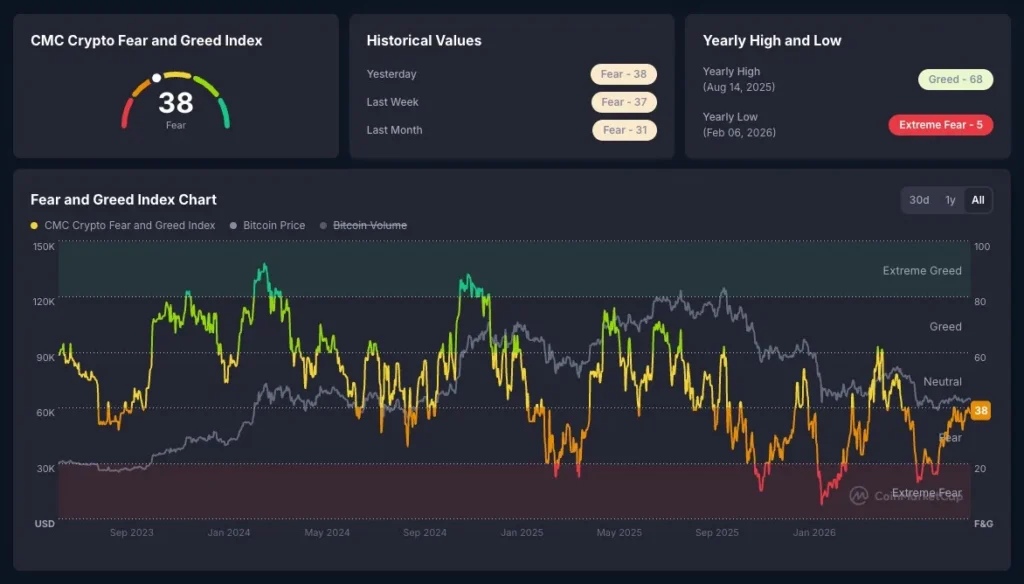Click the Yearly High (Aug 14, 2025) label
The height and width of the screenshot is (584, 1024).
739,79
